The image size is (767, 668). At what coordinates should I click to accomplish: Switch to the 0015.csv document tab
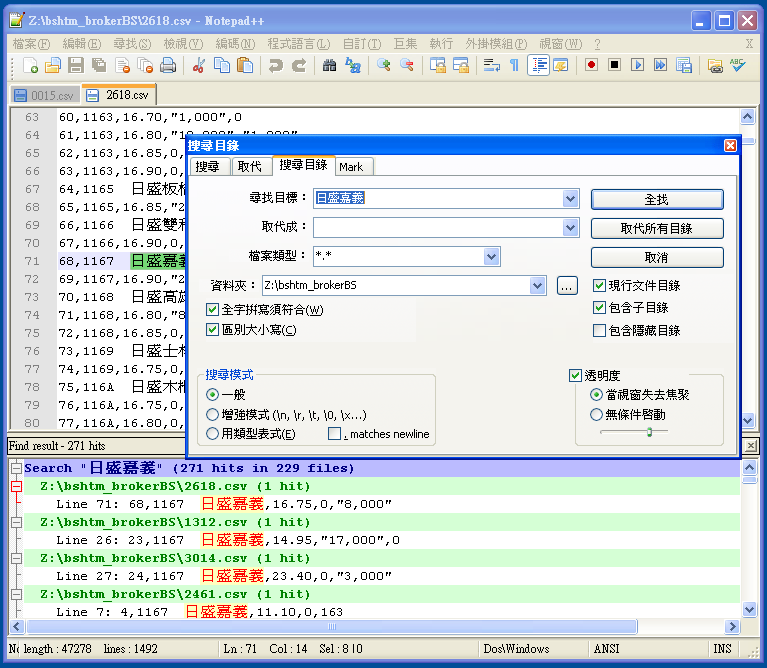point(45,95)
